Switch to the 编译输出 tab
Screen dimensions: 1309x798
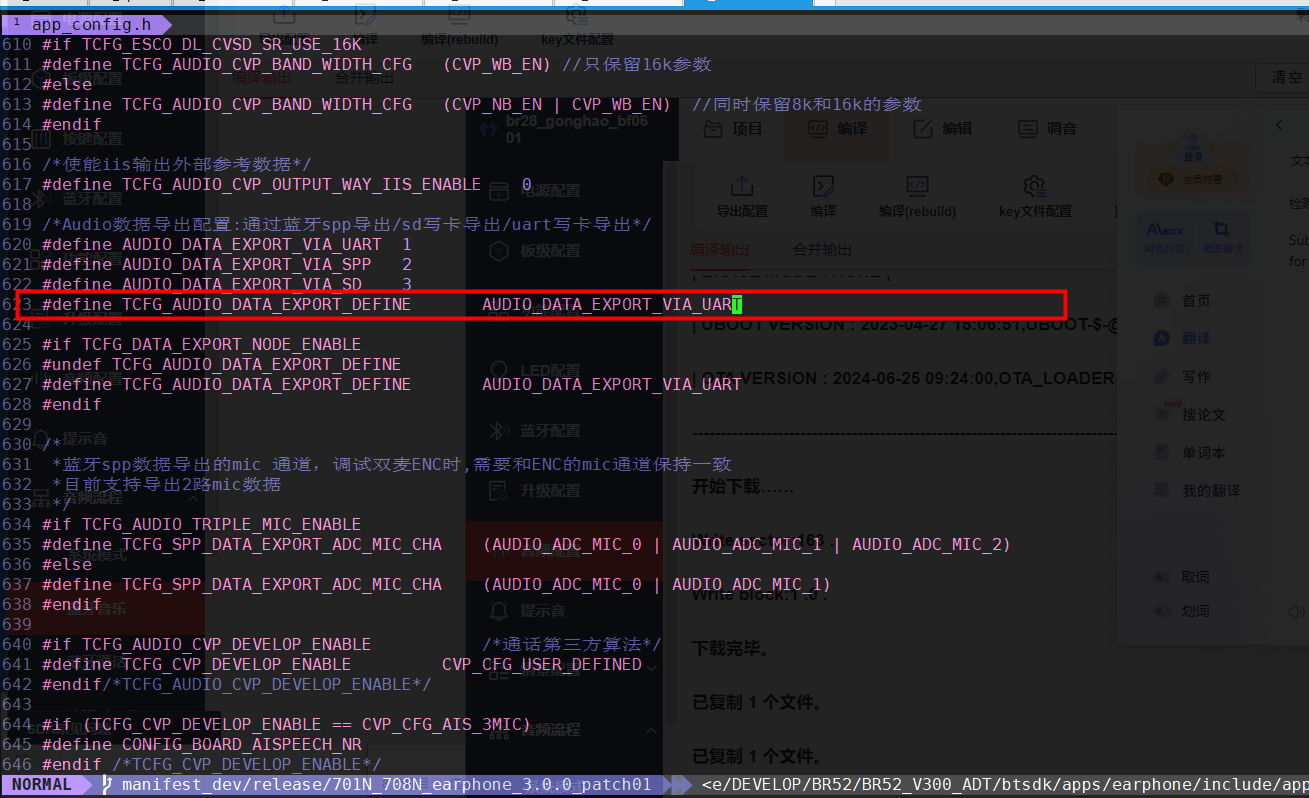[x=719, y=250]
